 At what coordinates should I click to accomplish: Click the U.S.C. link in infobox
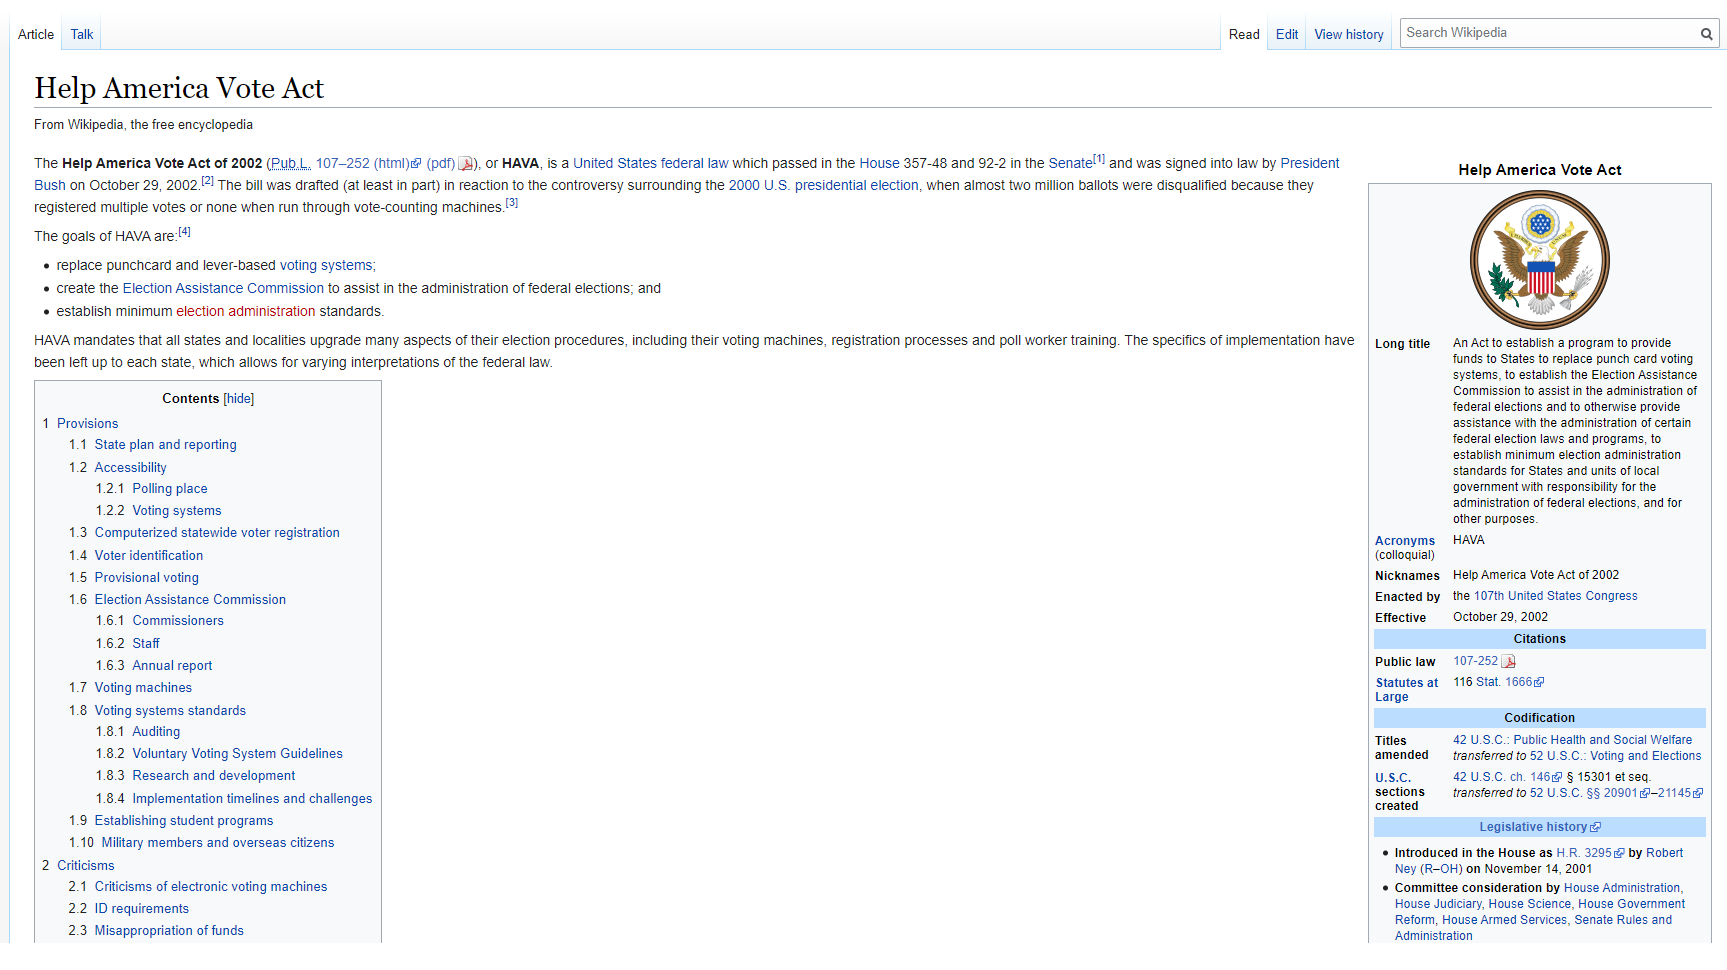[x=1393, y=778]
